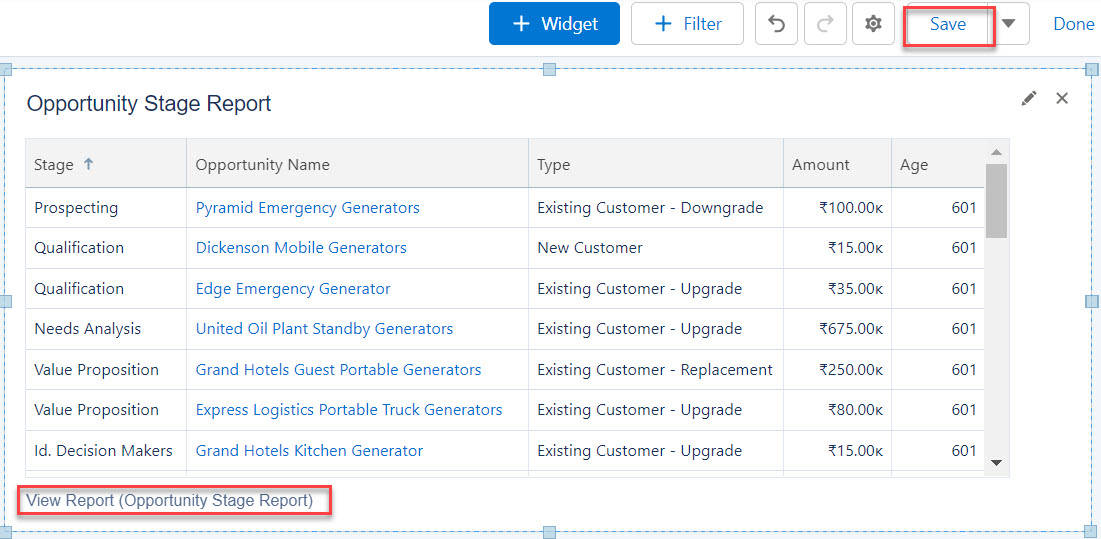1101x539 pixels.
Task: Click Existing Customer - Replacement cell
Action: pyautogui.click(x=656, y=369)
